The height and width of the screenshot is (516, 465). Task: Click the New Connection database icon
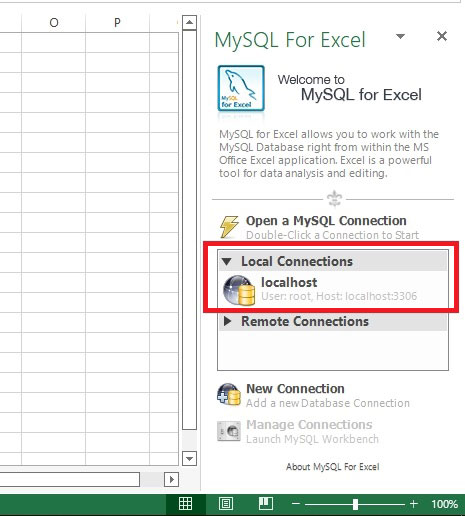point(229,395)
